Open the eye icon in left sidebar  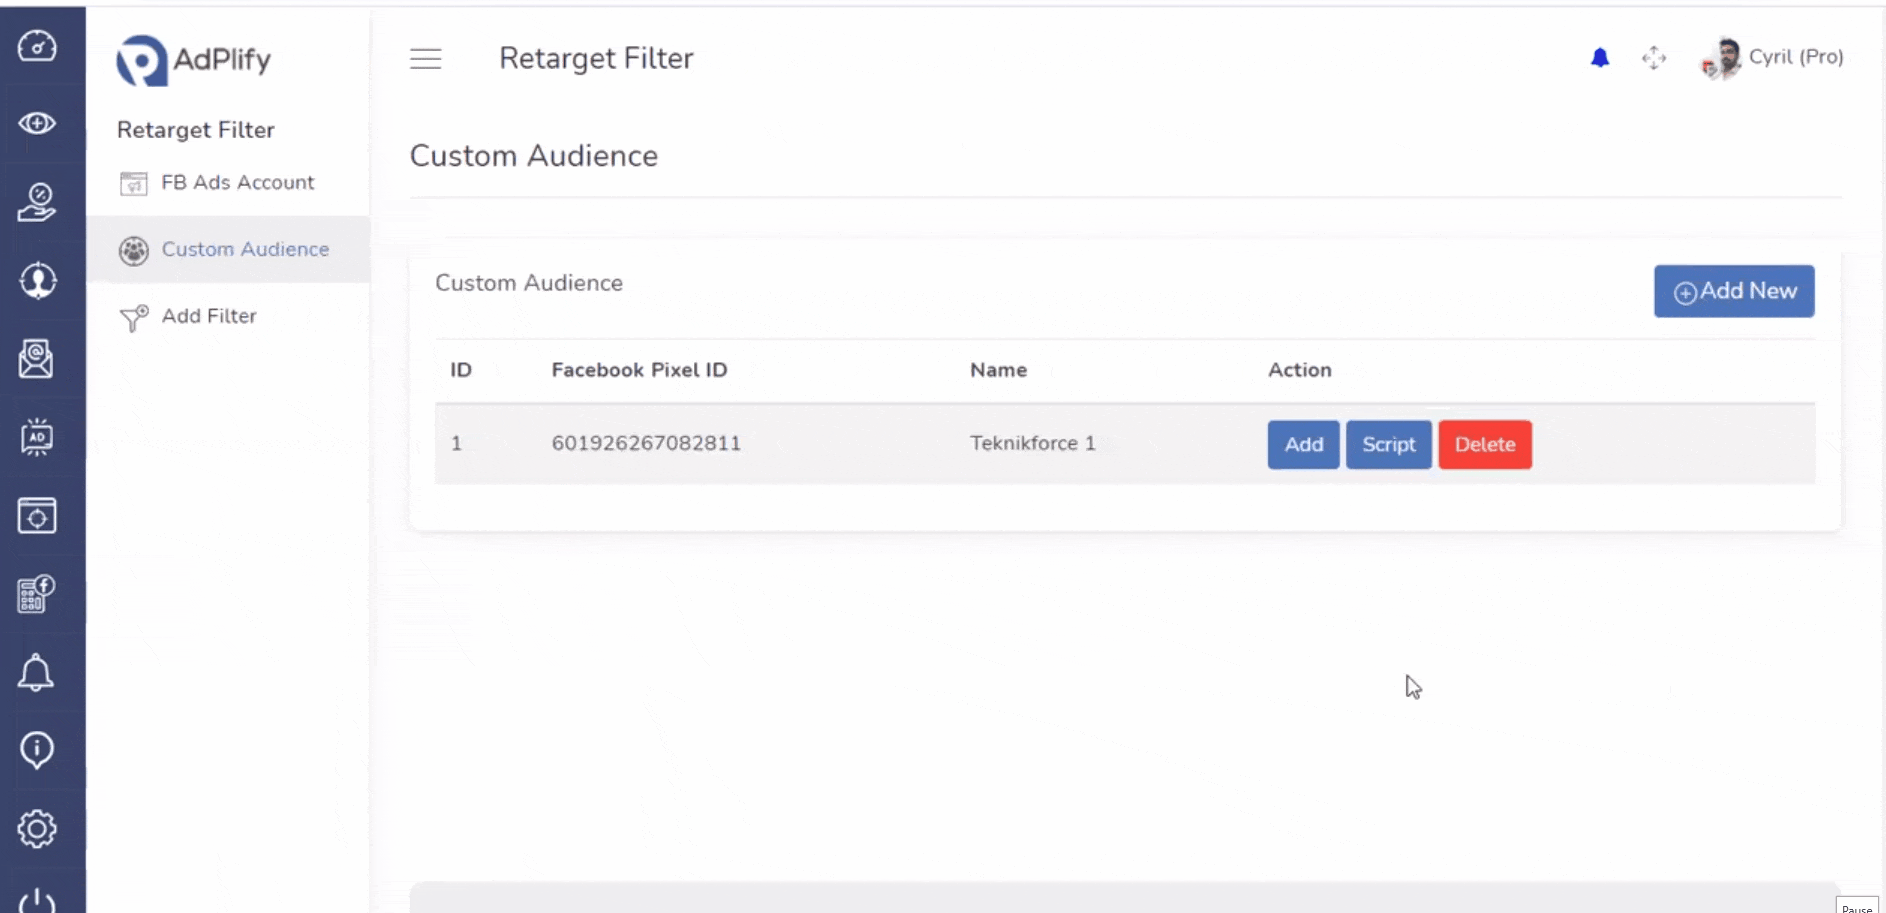click(x=37, y=123)
